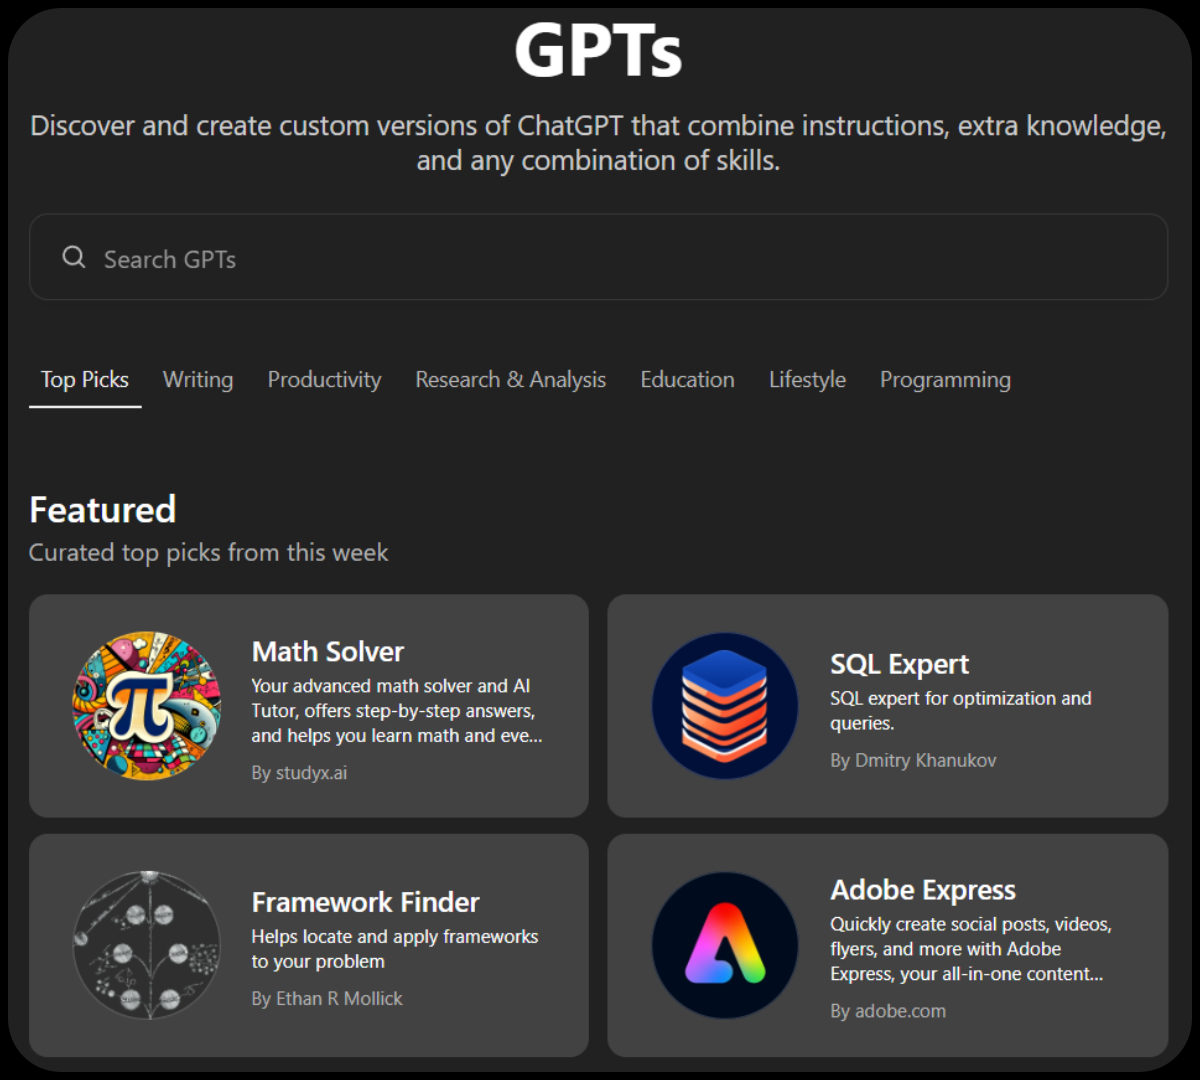
Task: Select the Top Picks tab
Action: (x=85, y=380)
